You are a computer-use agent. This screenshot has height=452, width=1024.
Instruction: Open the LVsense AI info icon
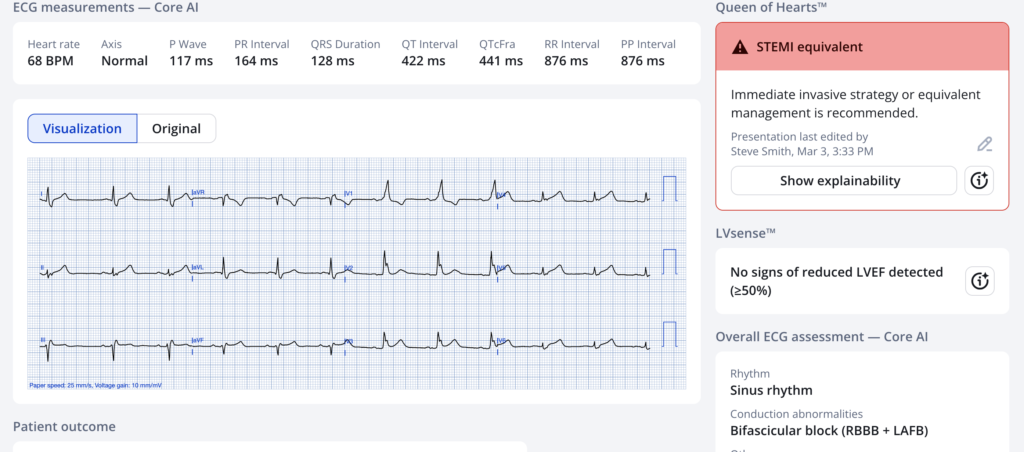click(979, 281)
